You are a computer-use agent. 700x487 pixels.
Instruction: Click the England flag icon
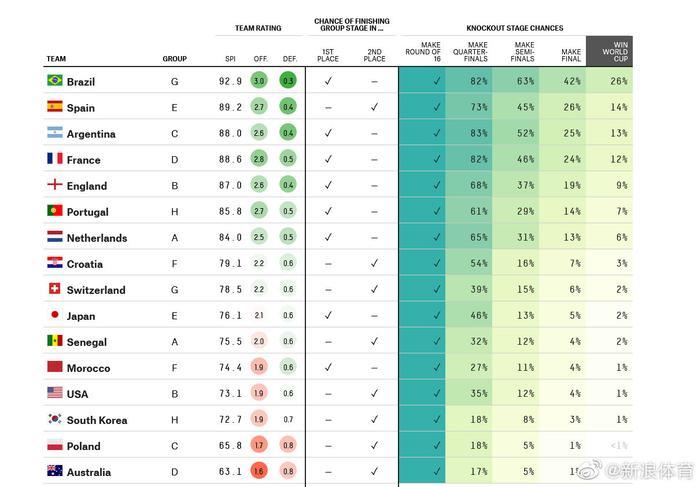pyautogui.click(x=54, y=184)
